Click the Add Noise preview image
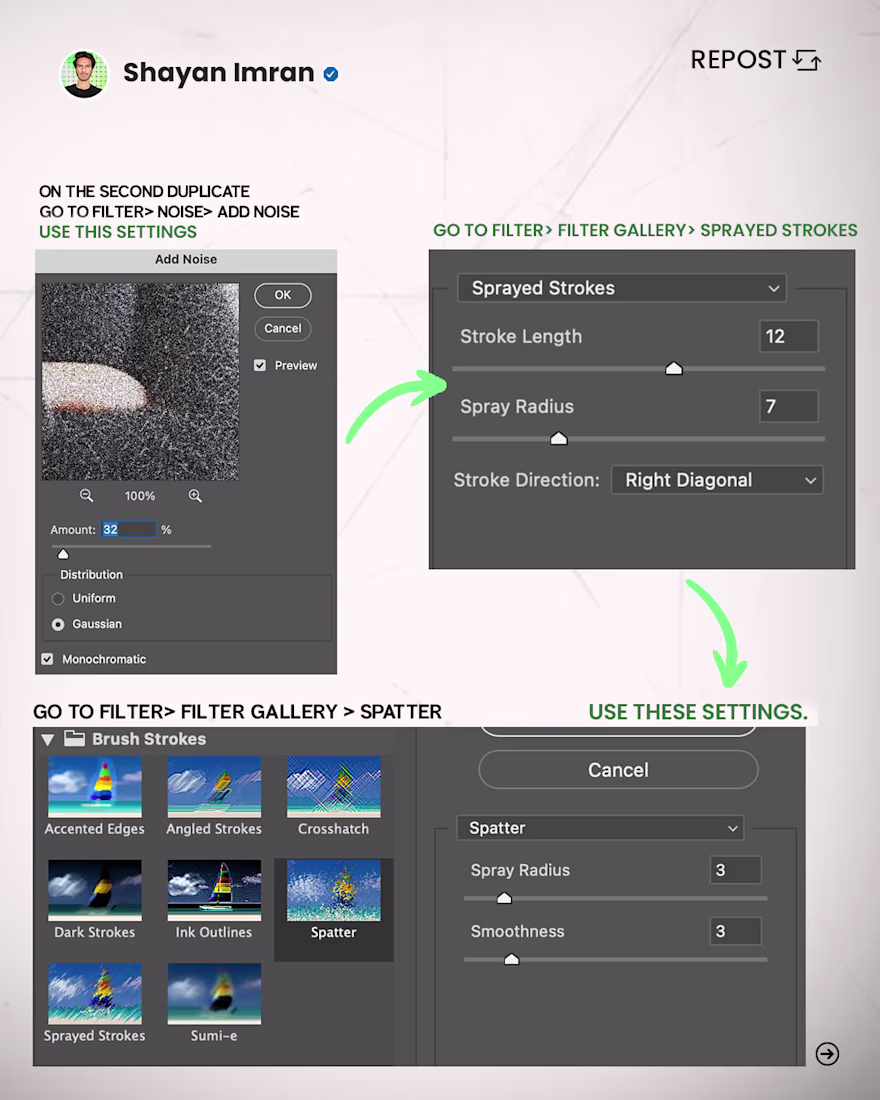880x1100 pixels. [x=140, y=382]
